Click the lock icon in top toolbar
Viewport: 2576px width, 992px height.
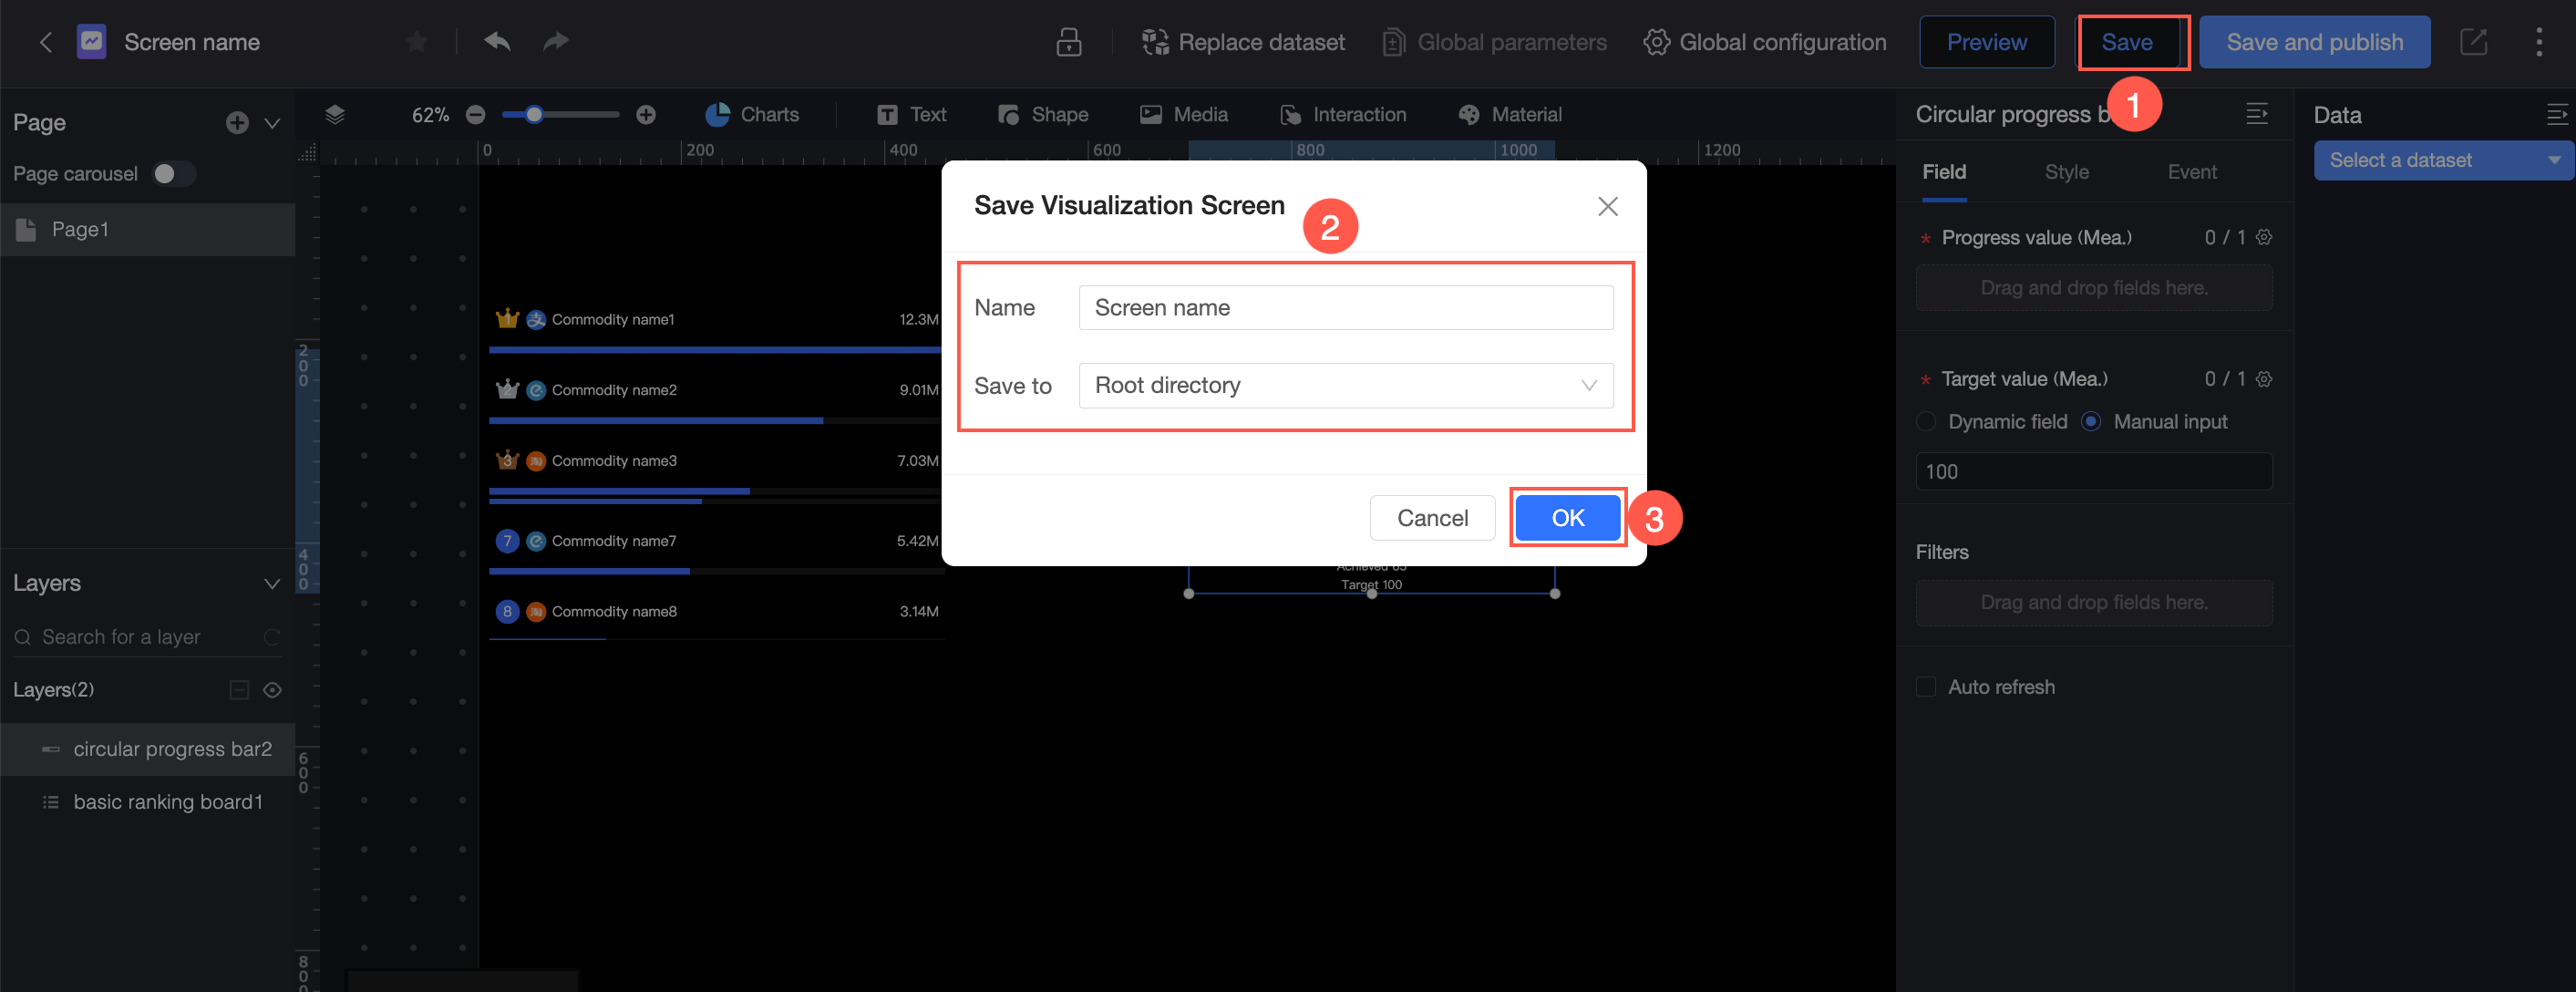click(x=1068, y=42)
